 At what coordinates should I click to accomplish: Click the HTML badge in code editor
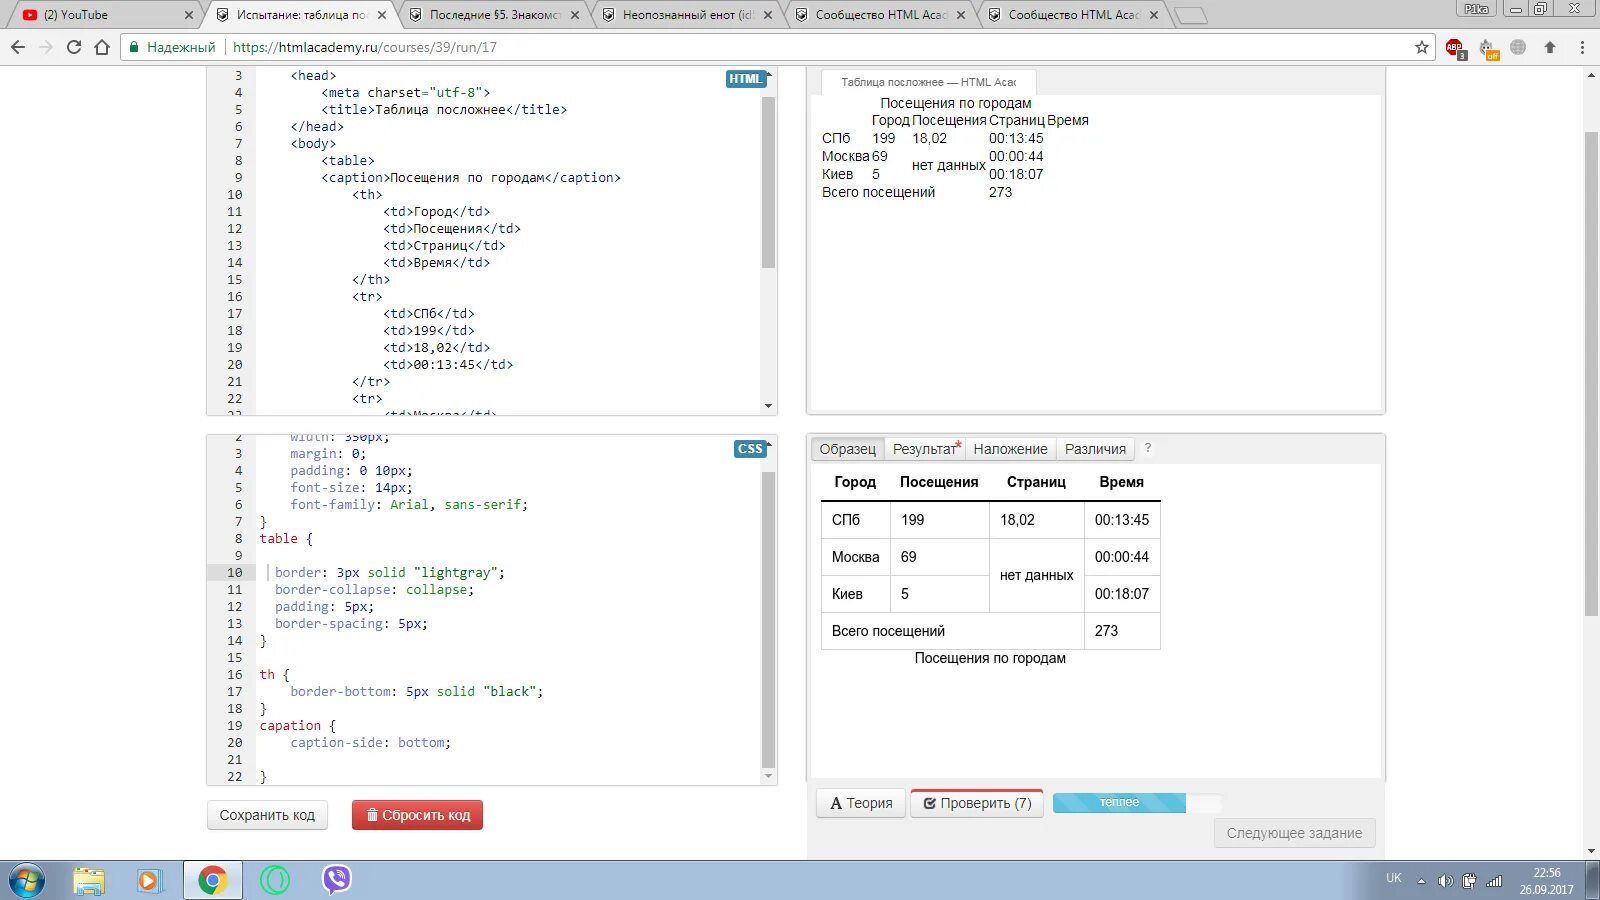[746, 79]
